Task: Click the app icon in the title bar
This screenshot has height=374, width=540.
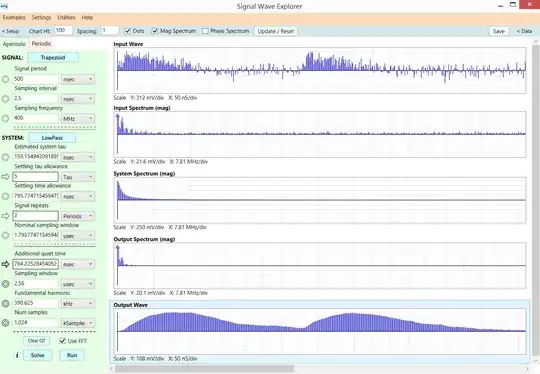Action: 4,6
